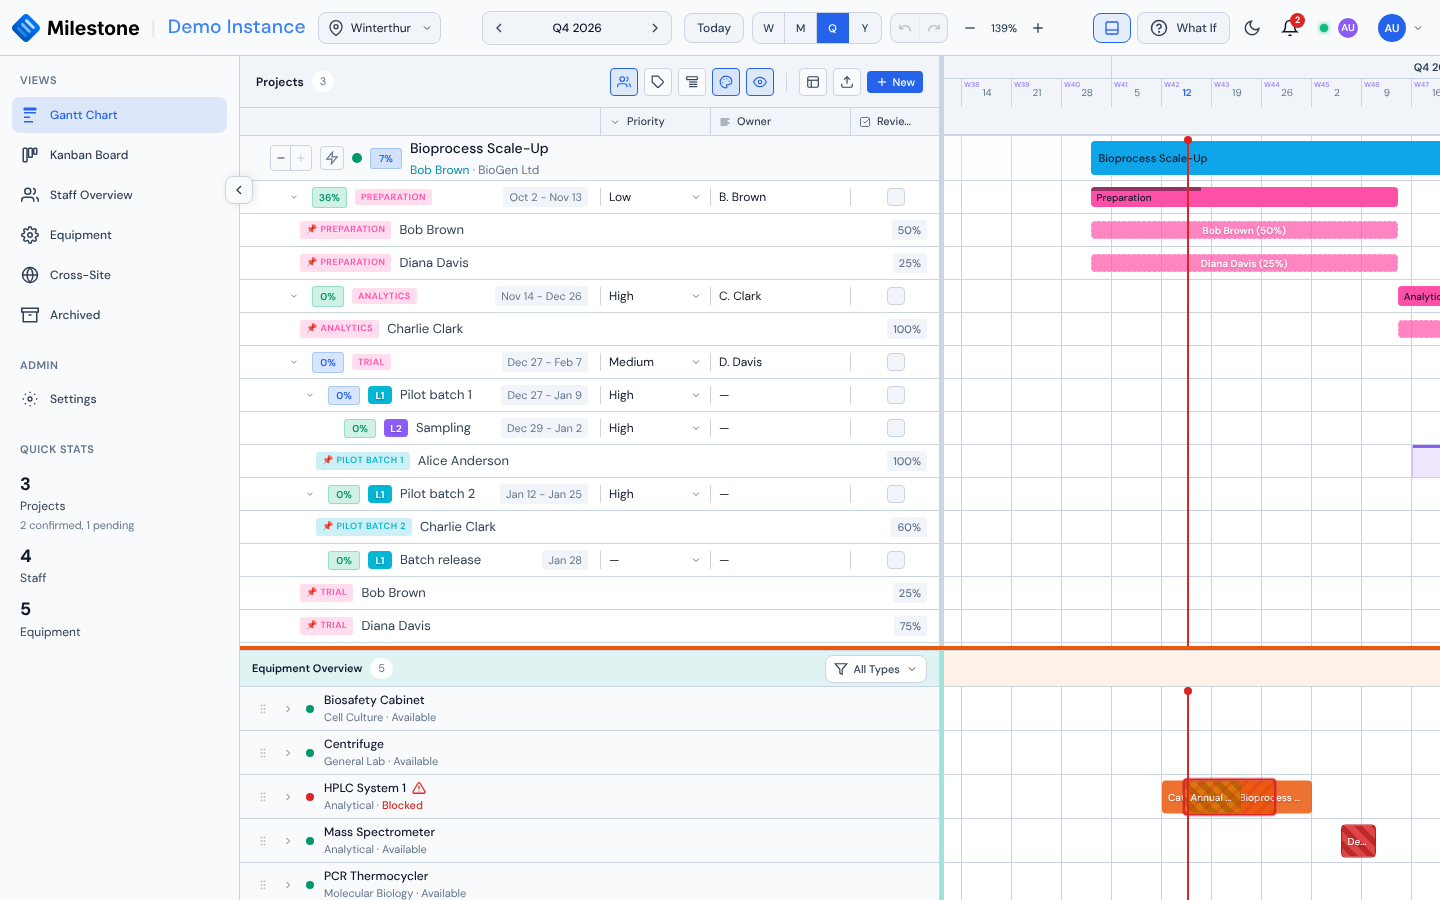Open Cross-Site view
This screenshot has width=1440, height=900.
coord(119,275)
